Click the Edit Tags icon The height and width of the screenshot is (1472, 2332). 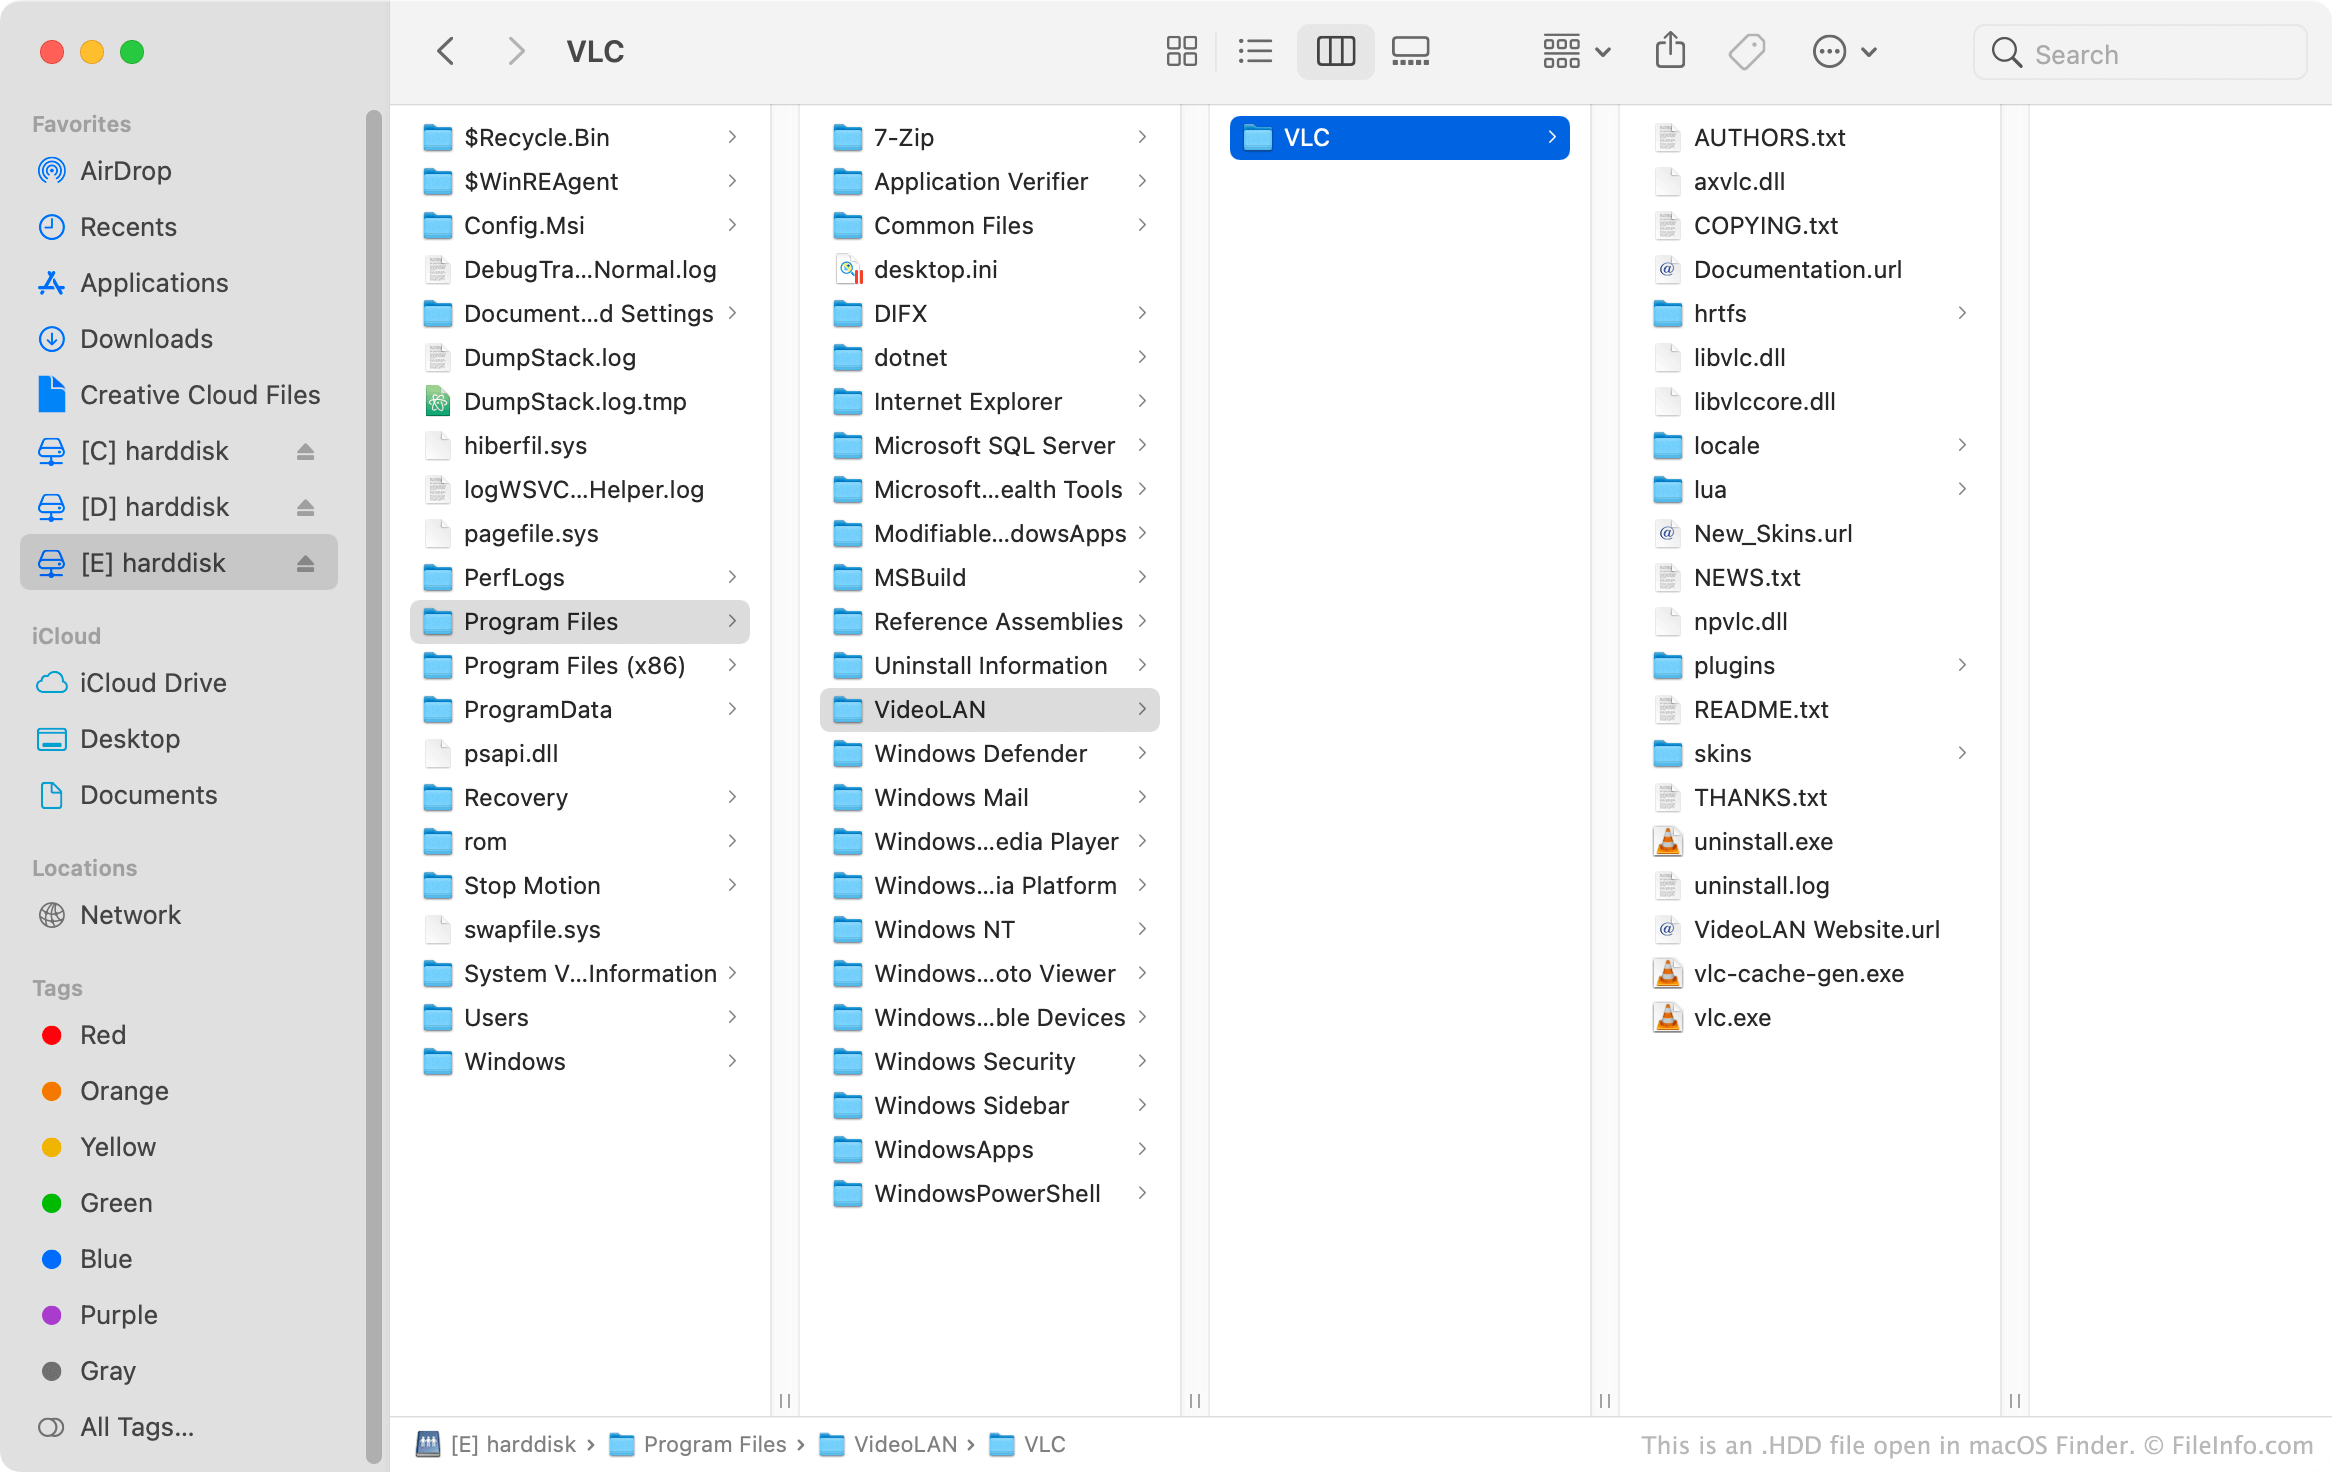coord(1747,51)
